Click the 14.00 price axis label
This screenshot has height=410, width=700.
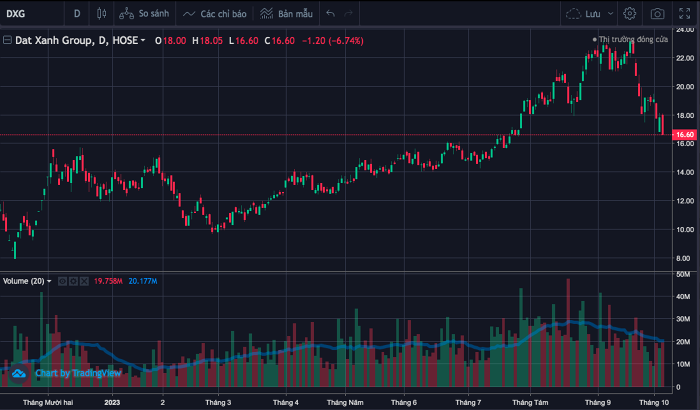(685, 172)
